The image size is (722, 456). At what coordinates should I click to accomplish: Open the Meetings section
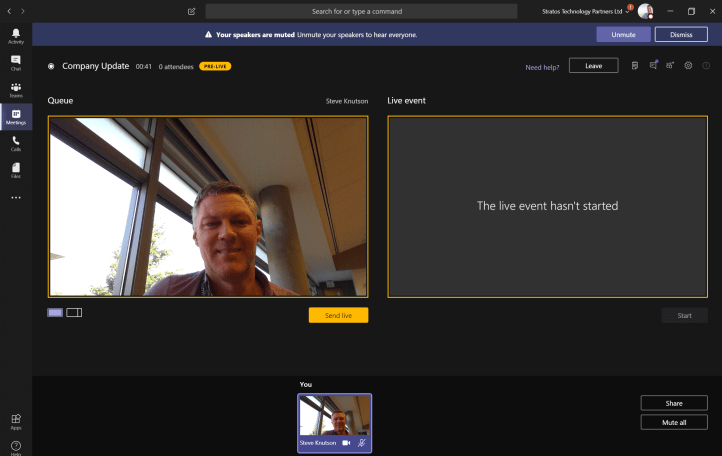click(x=16, y=117)
